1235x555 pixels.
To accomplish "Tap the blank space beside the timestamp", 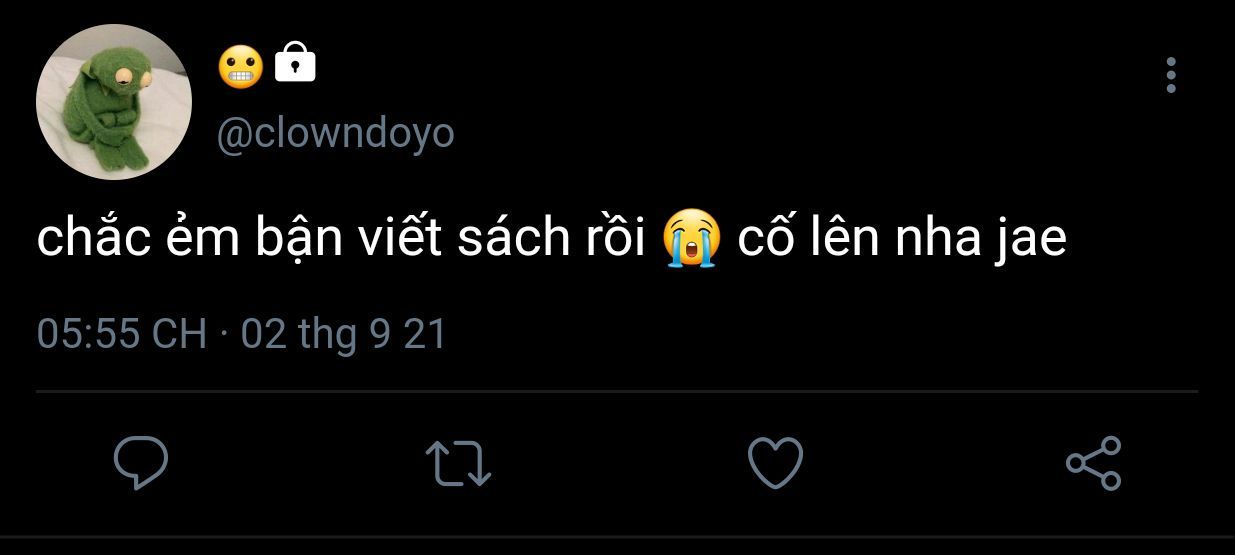I will coord(820,333).
